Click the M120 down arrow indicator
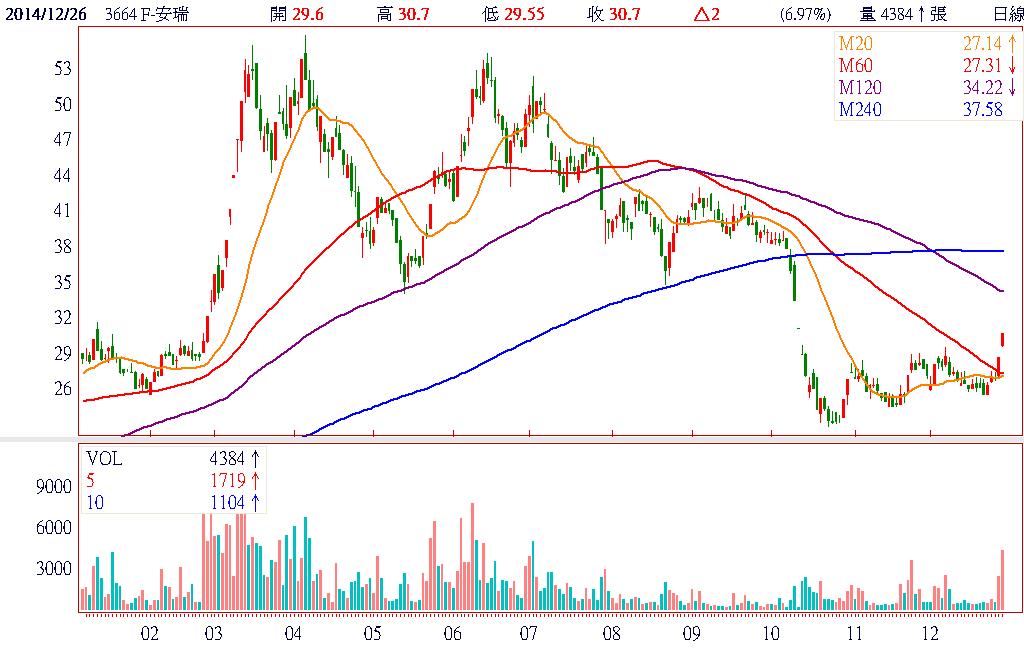 (x=1012, y=89)
